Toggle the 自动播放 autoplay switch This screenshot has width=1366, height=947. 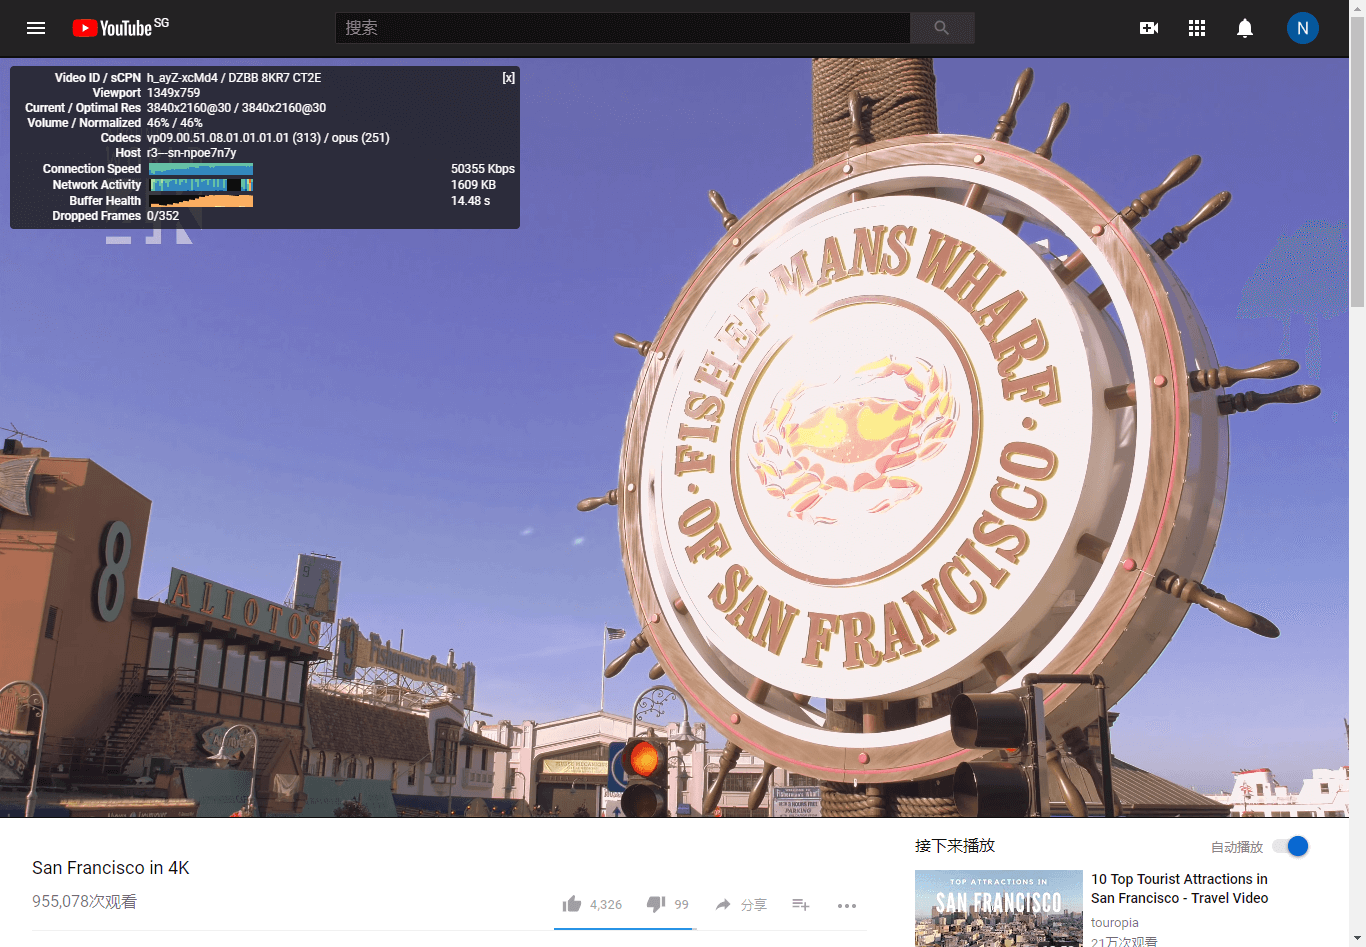(x=1291, y=847)
